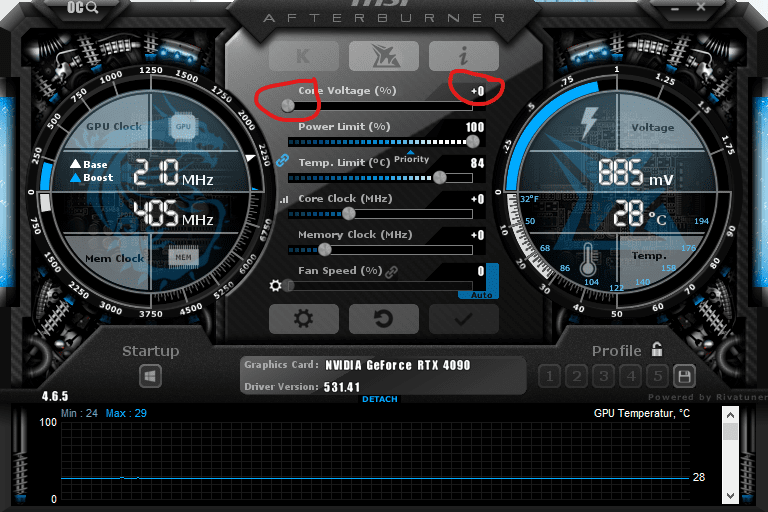Open the OC Scanner search icon
This screenshot has height=512, width=768.
[82, 7]
